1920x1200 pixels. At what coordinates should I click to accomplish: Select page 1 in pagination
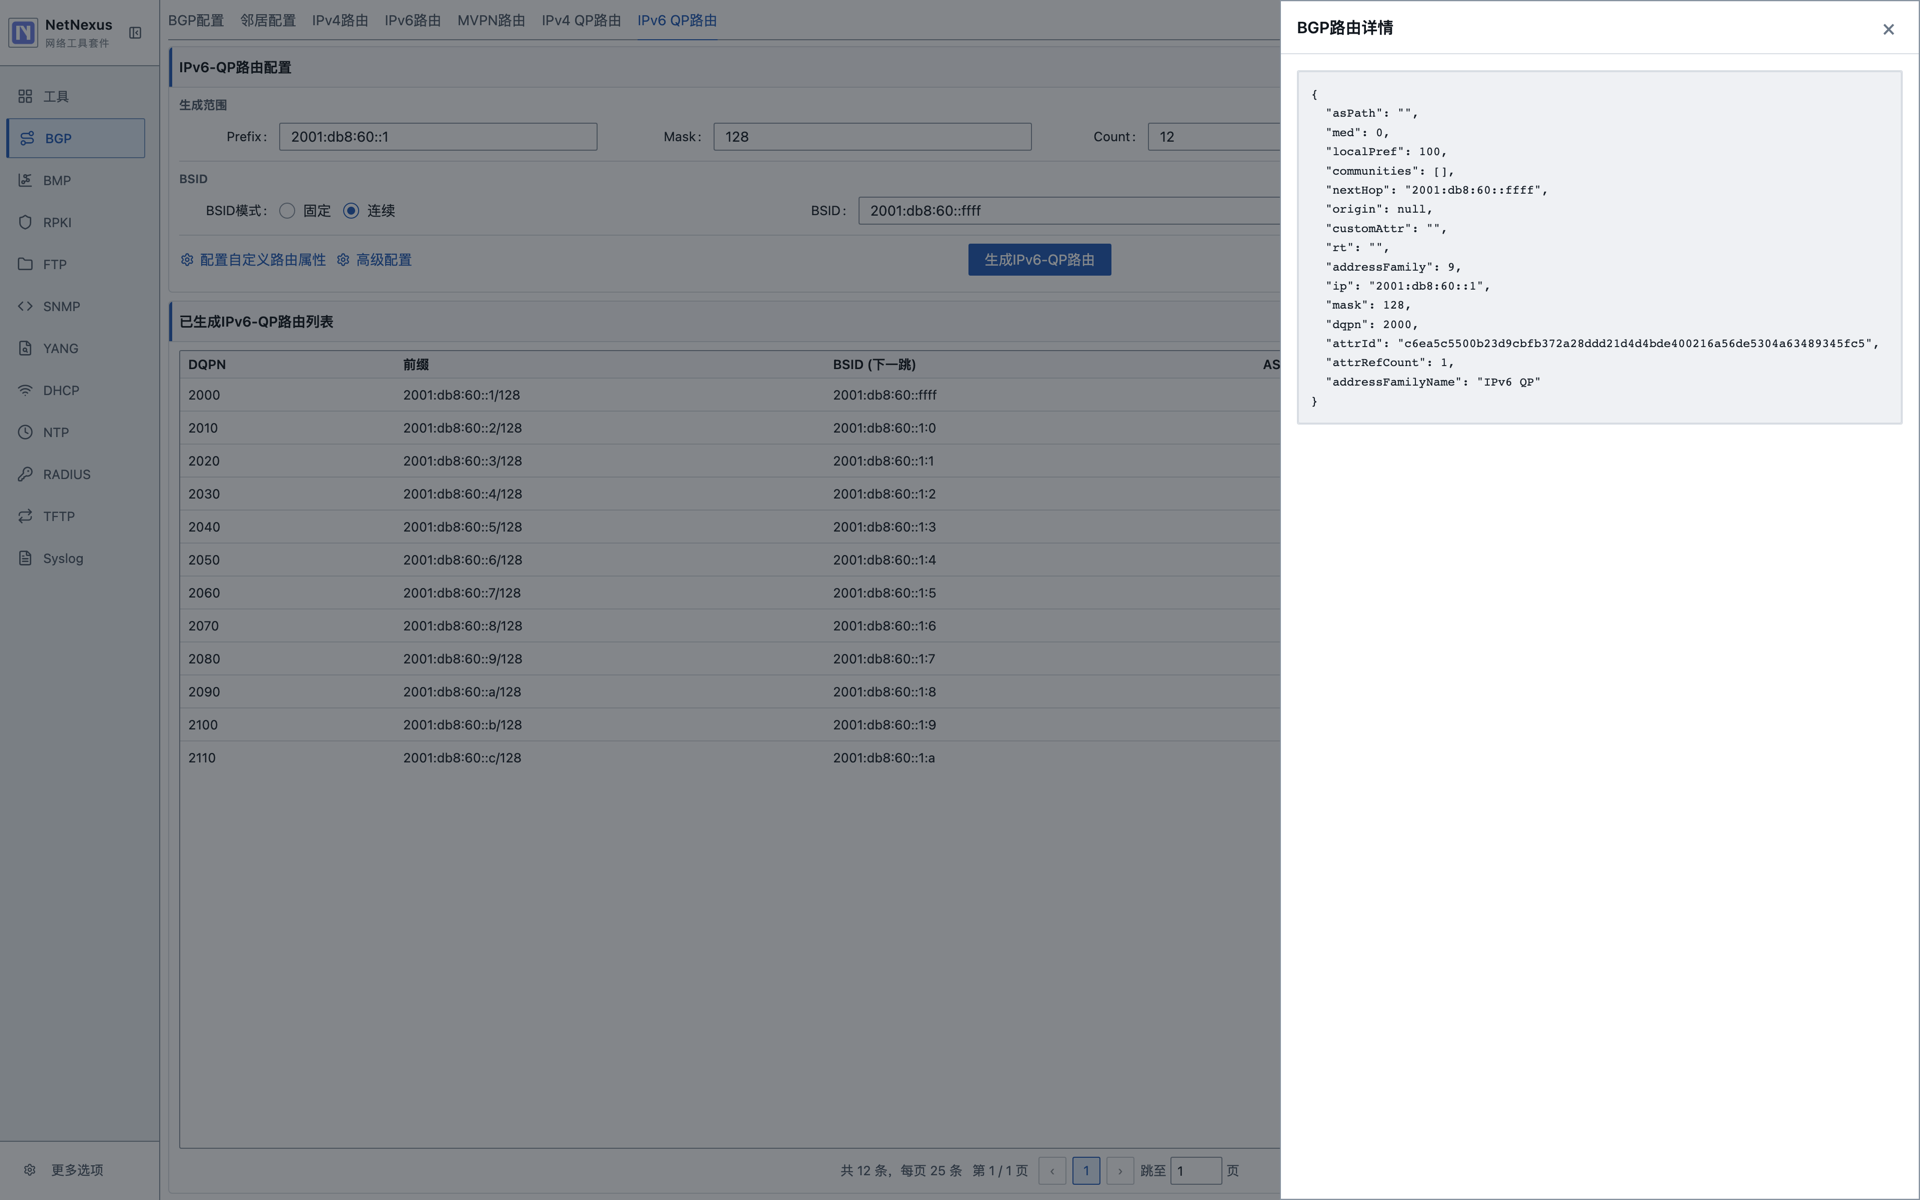pos(1086,1171)
